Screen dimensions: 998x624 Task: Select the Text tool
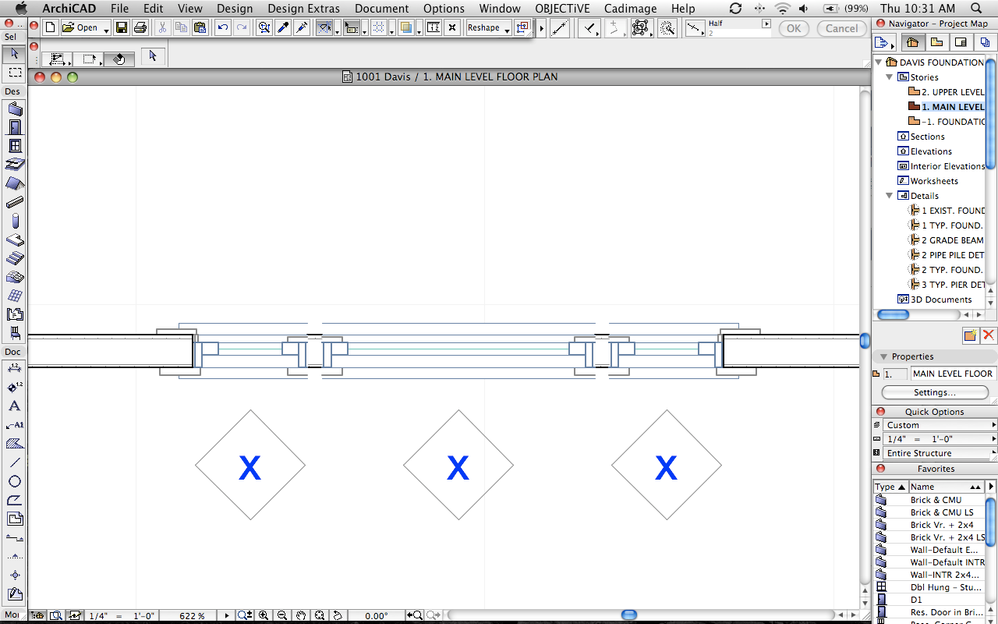pyautogui.click(x=14, y=406)
